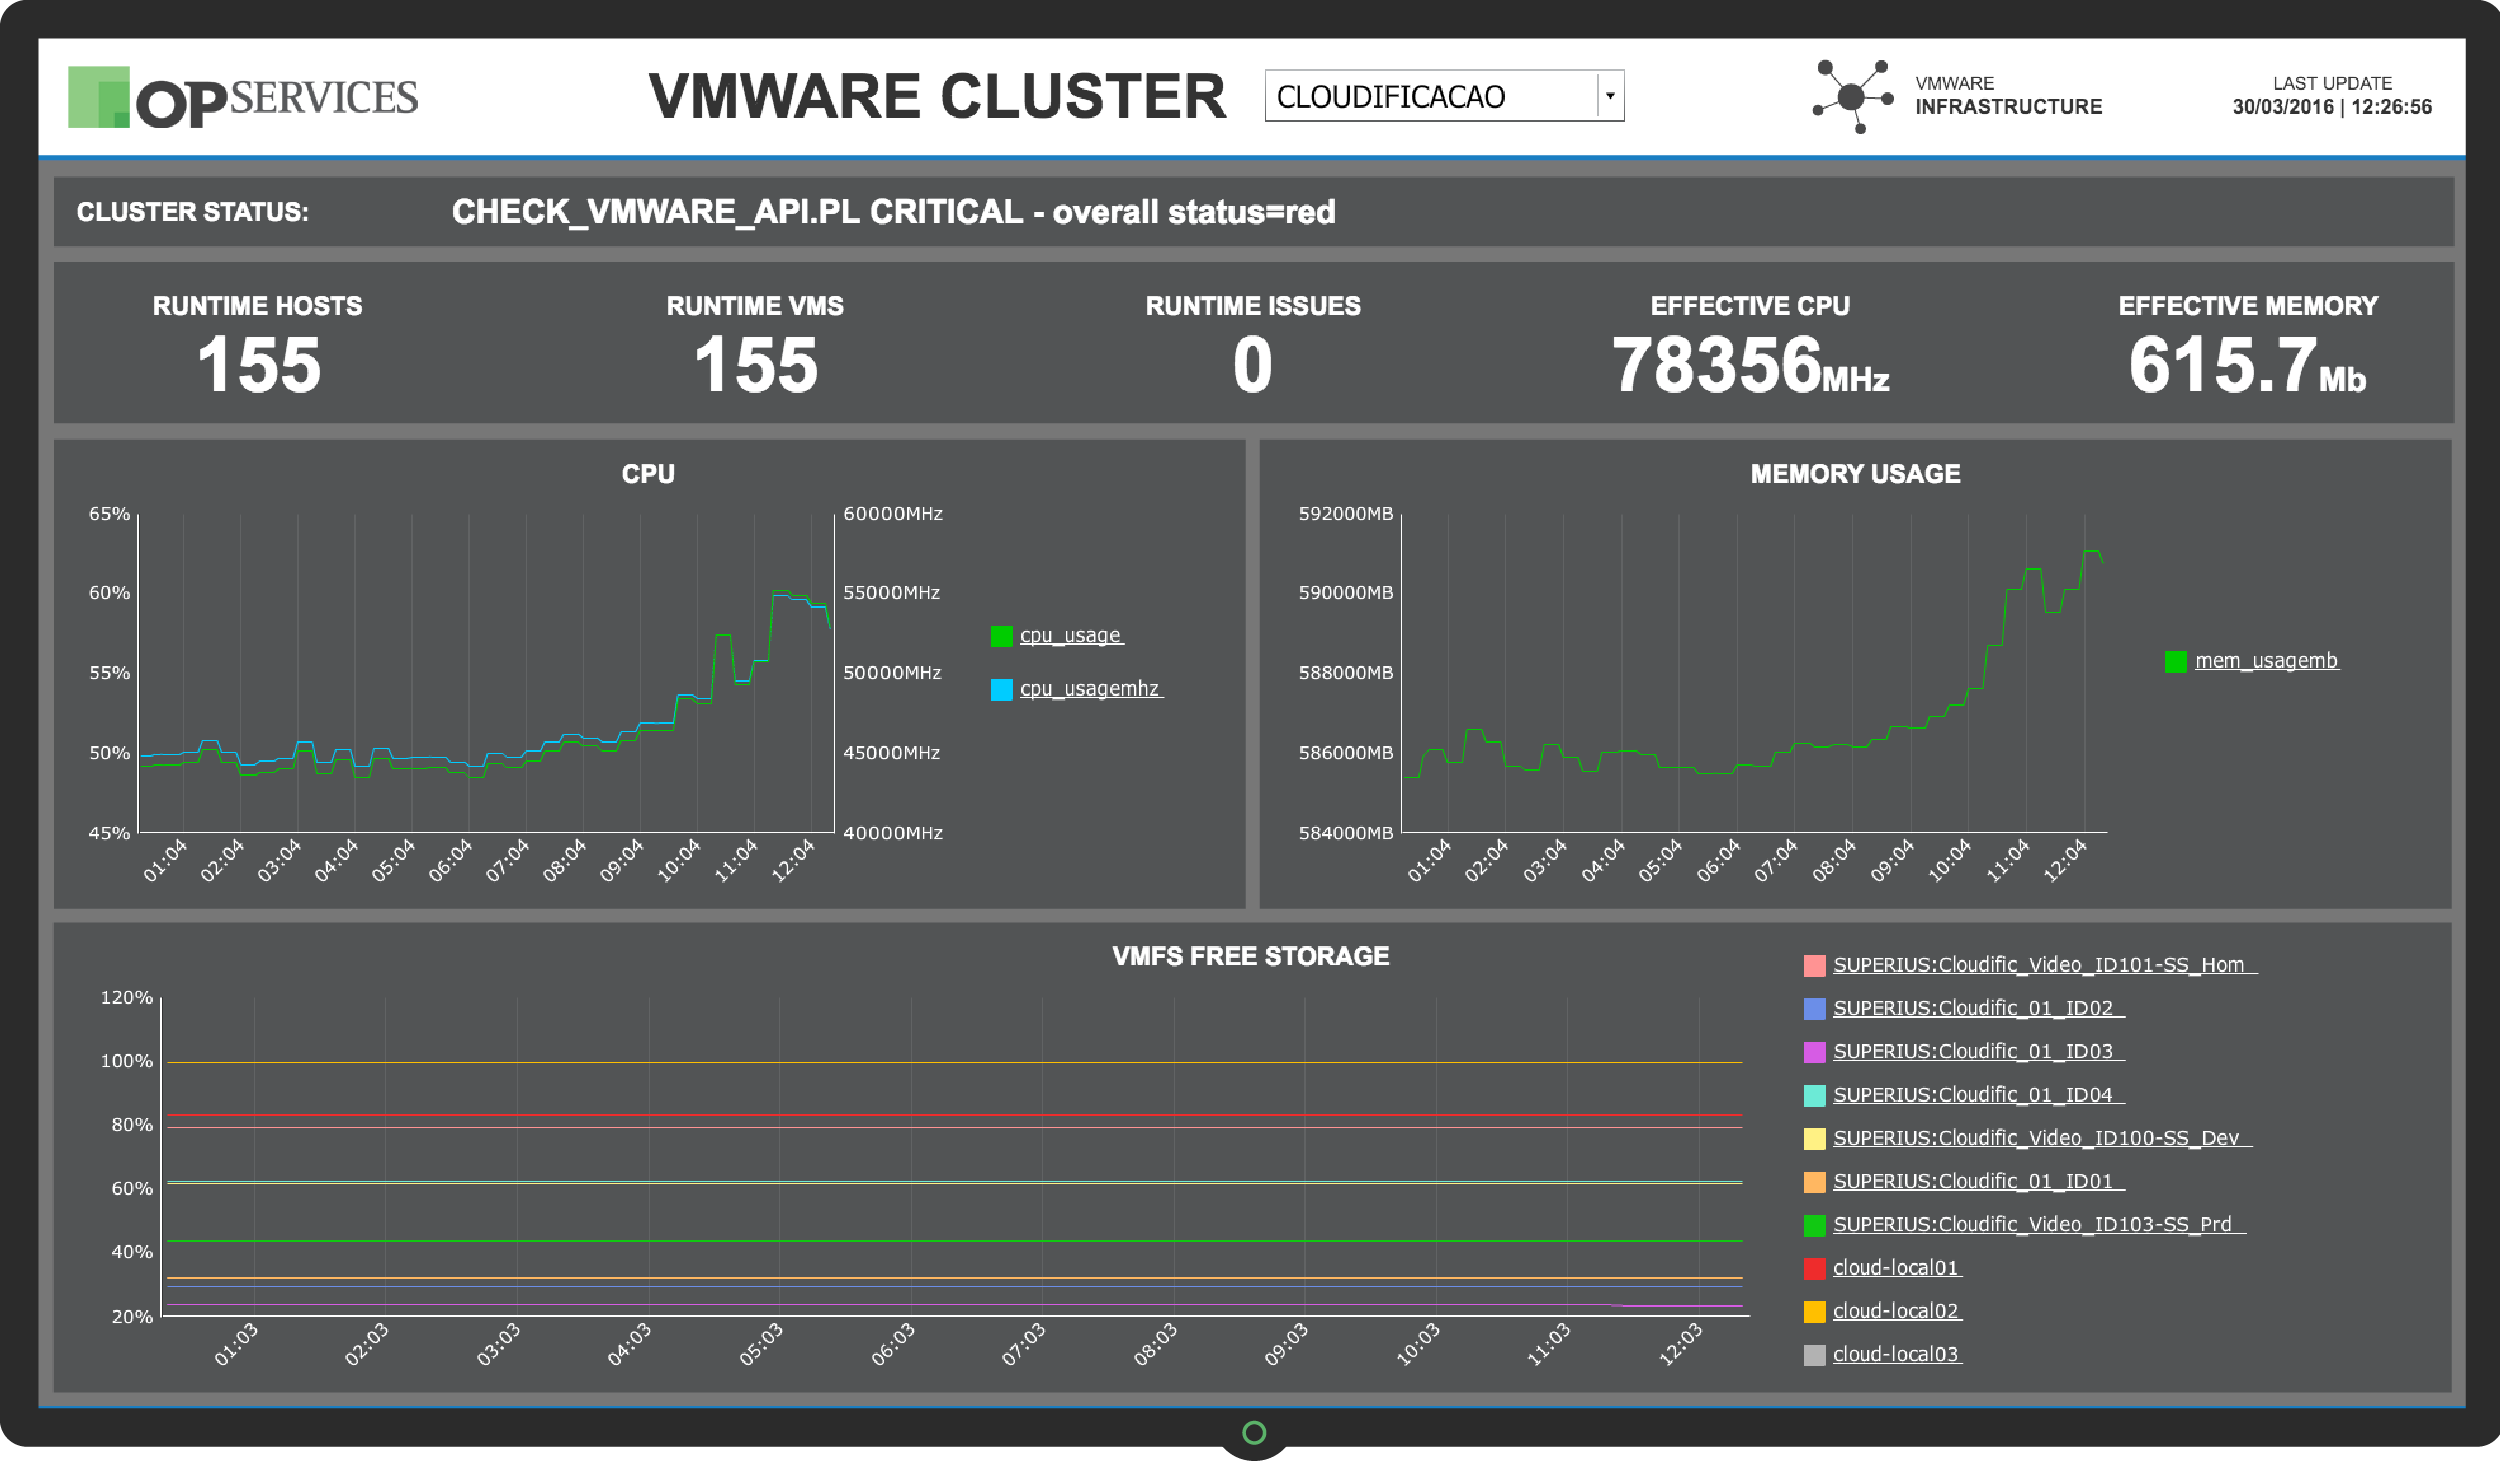Open the cpu_usagemhz legend link
The width and height of the screenshot is (2500, 1479).
1090,689
